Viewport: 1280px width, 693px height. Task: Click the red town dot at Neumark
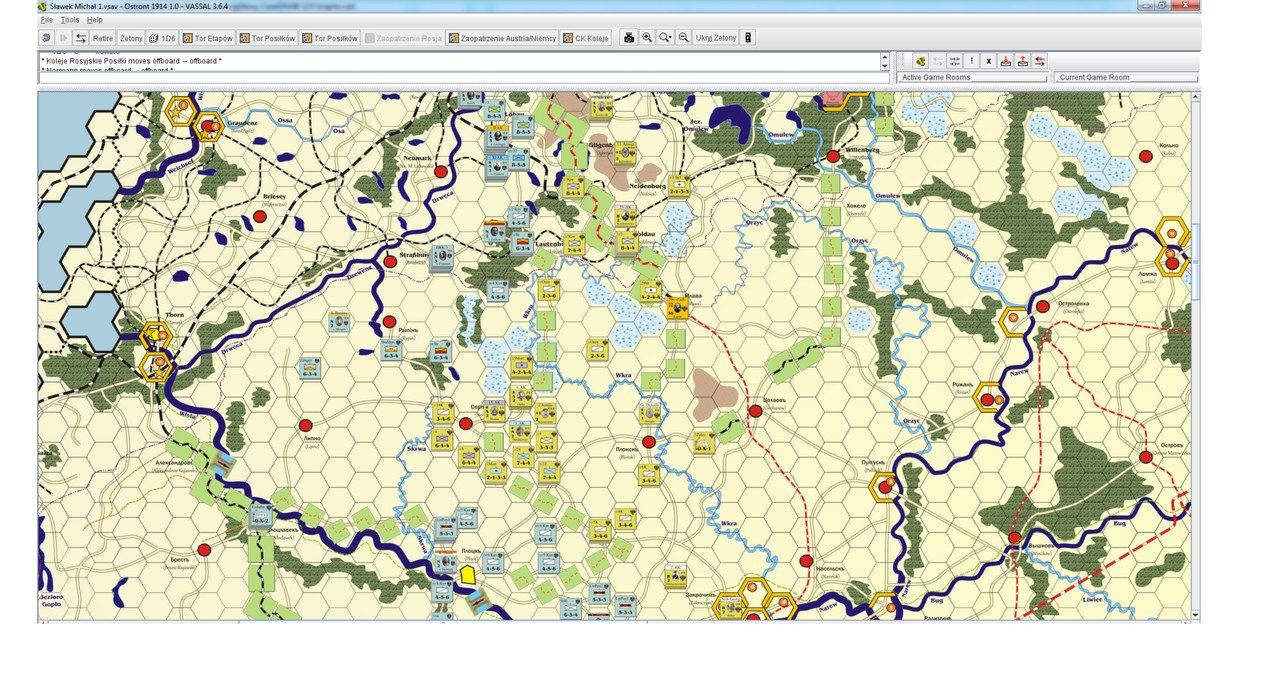441,172
